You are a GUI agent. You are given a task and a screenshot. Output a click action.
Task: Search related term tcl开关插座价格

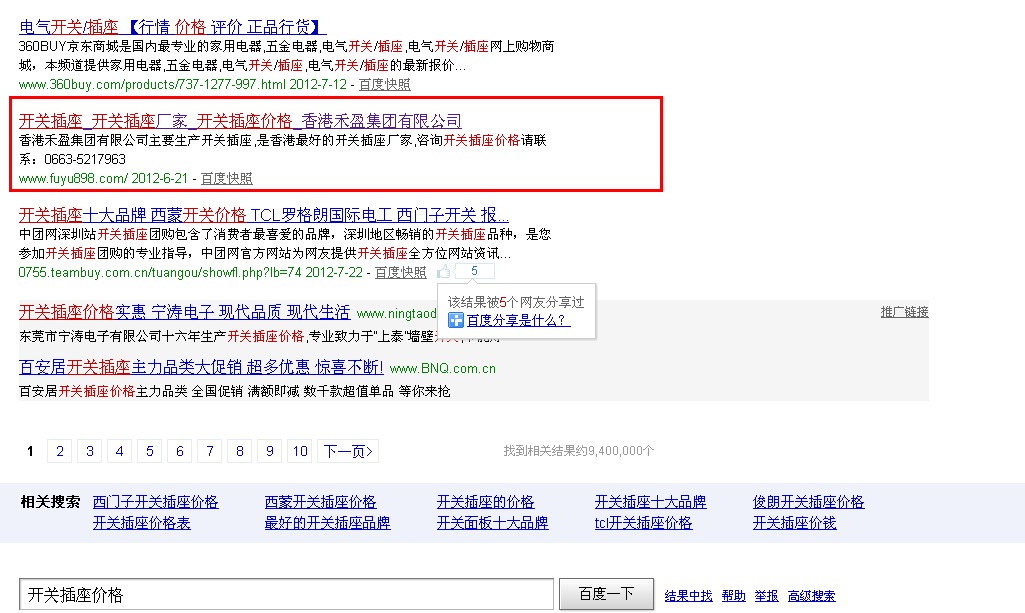click(643, 523)
